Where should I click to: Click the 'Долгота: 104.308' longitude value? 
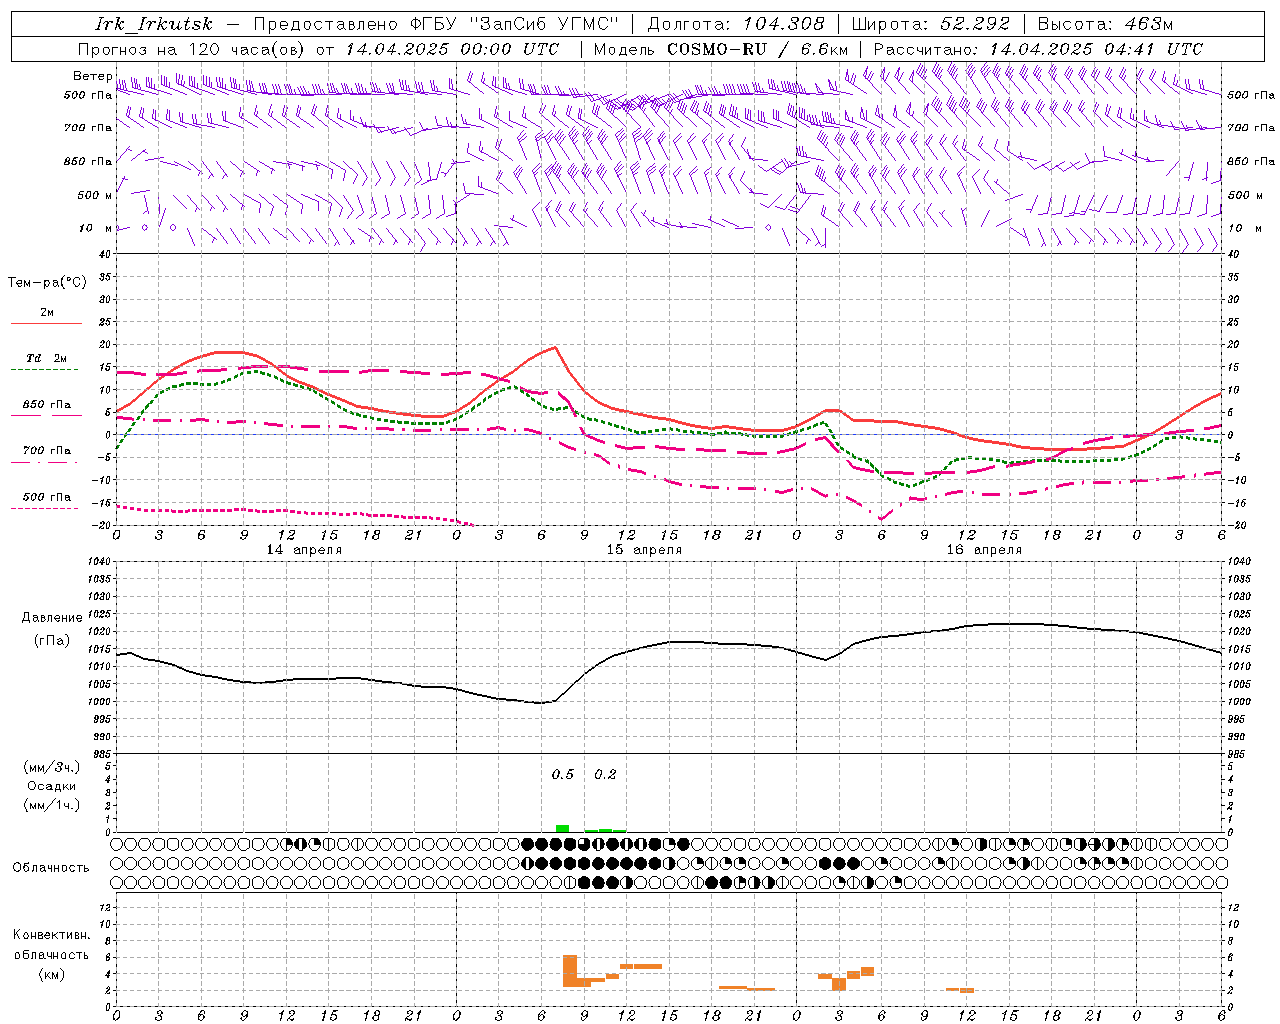coord(736,24)
